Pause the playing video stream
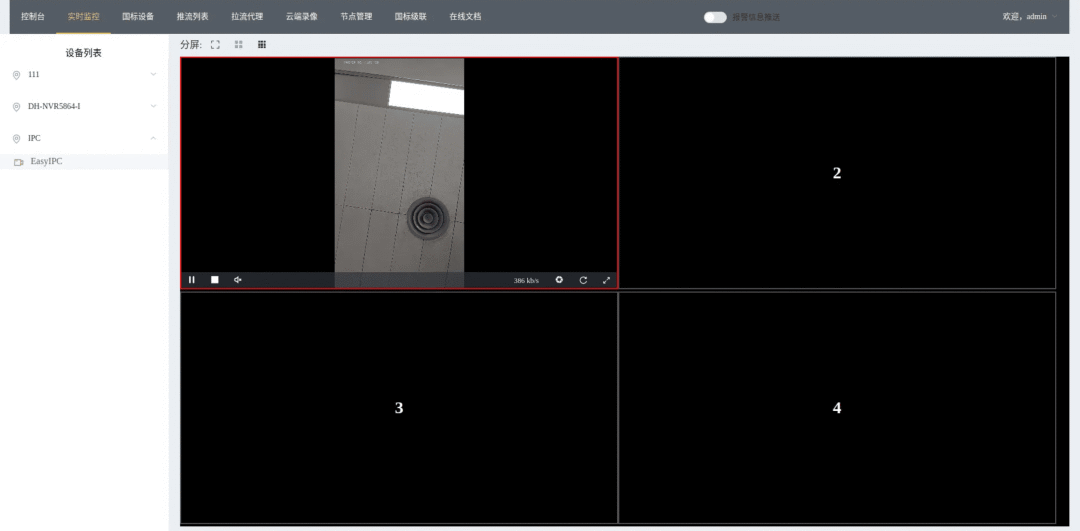 pyautogui.click(x=192, y=280)
